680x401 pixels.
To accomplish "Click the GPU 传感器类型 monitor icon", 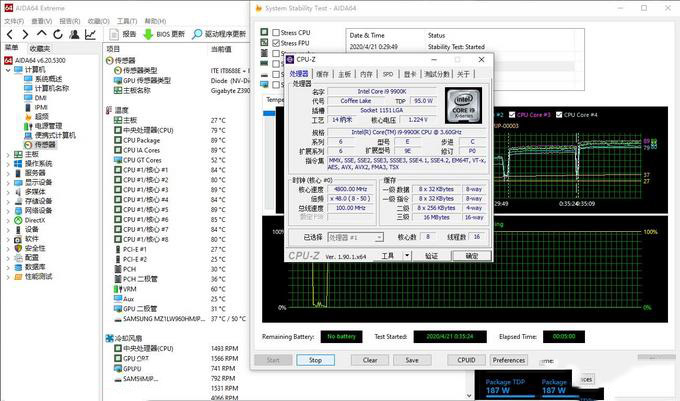I will [118, 81].
